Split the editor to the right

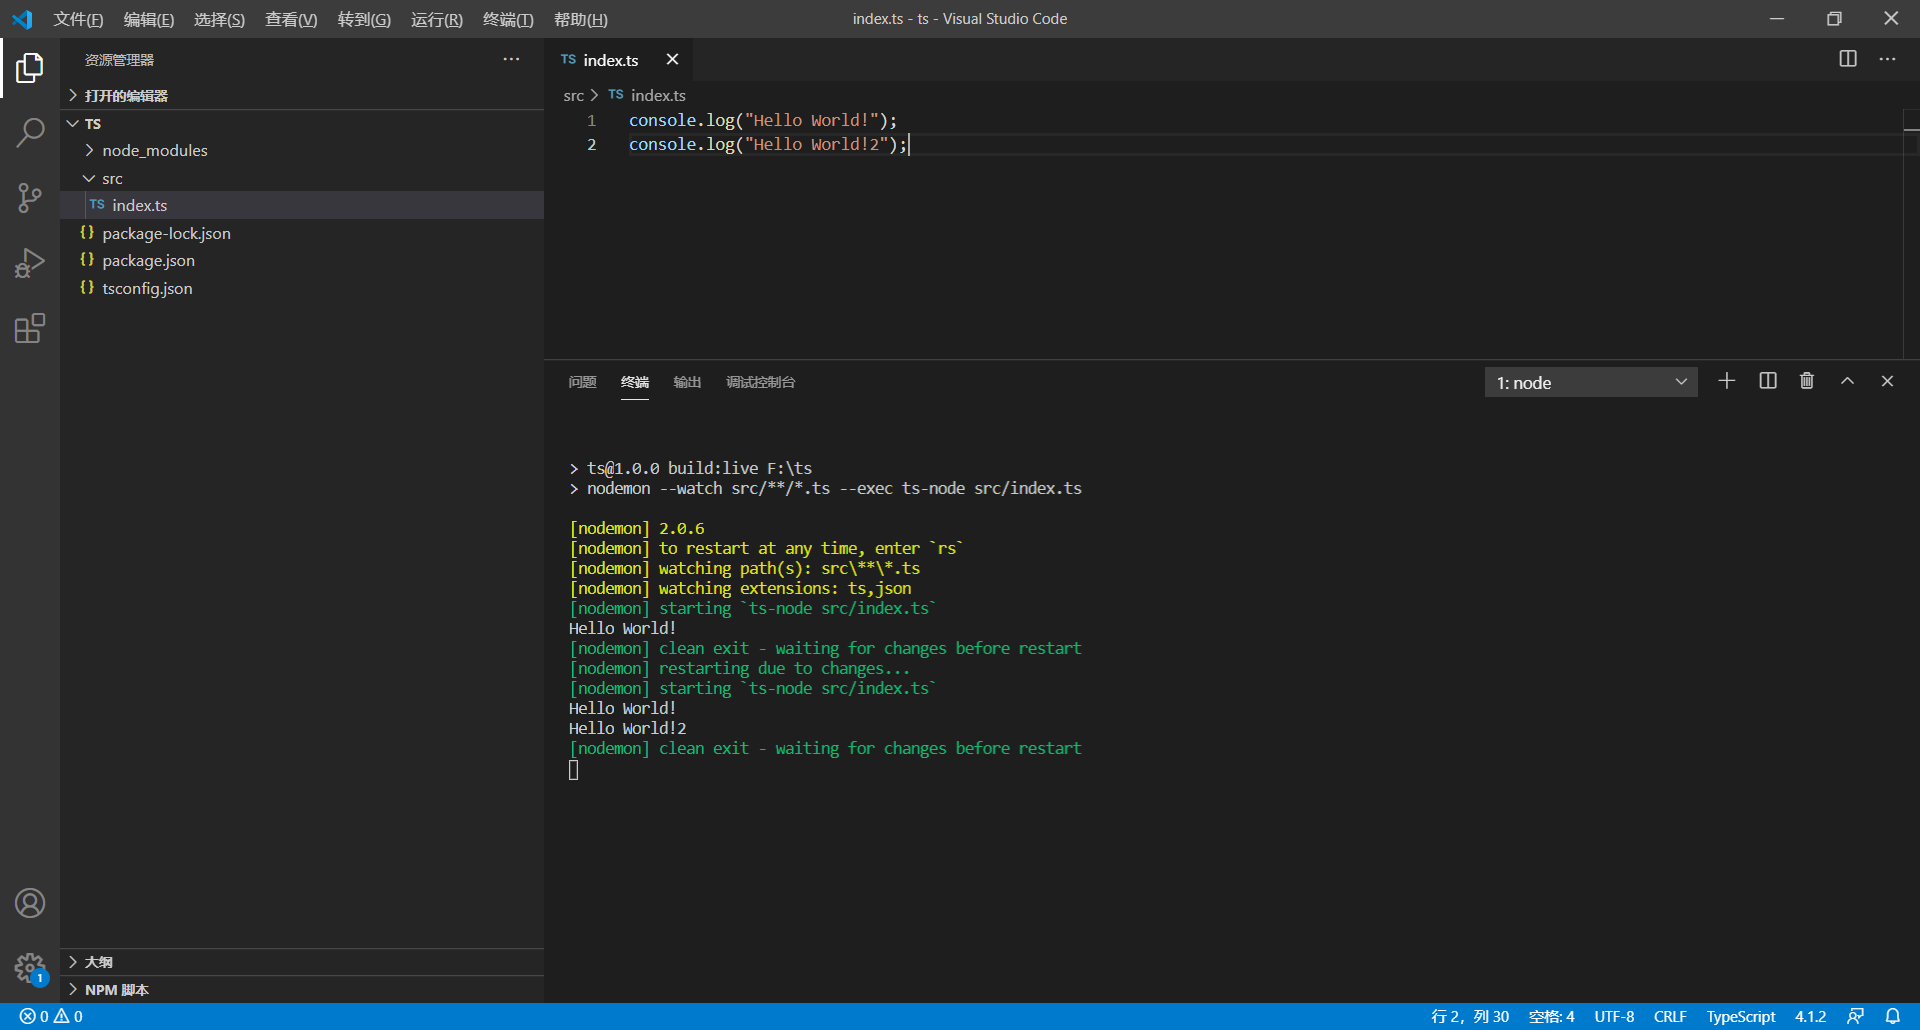coord(1848,59)
